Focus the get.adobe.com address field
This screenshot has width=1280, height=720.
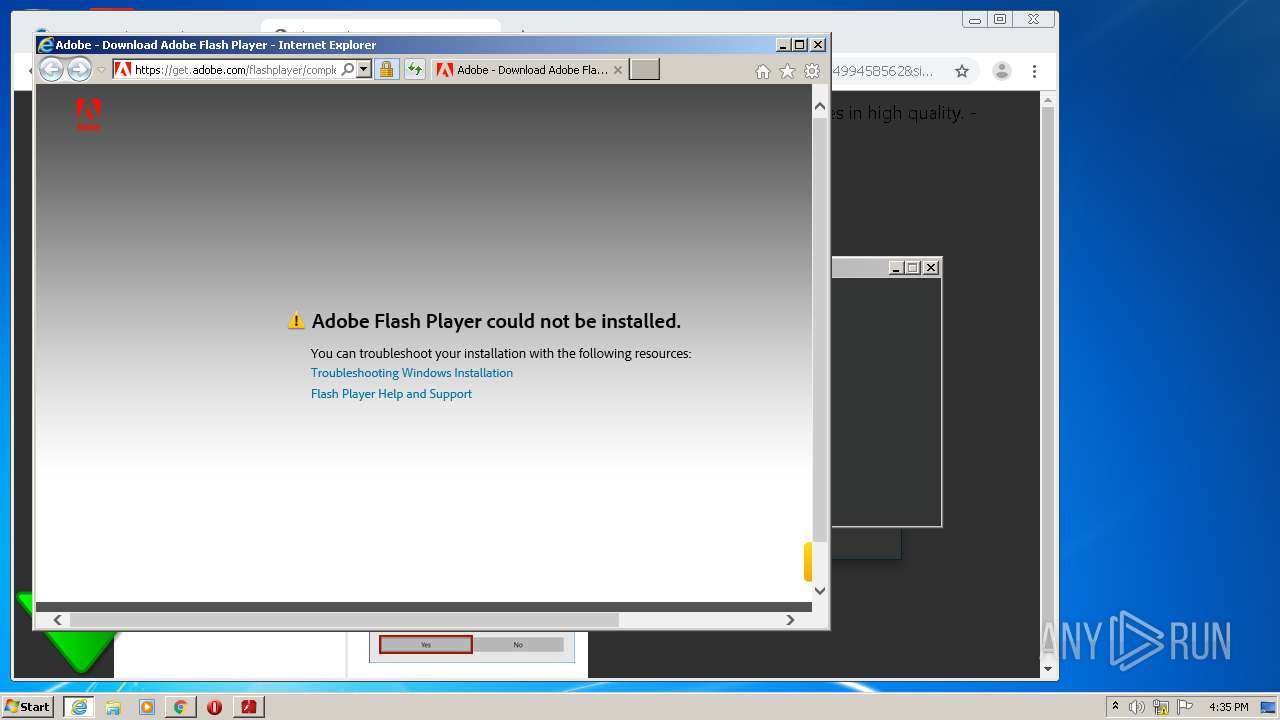click(x=236, y=70)
